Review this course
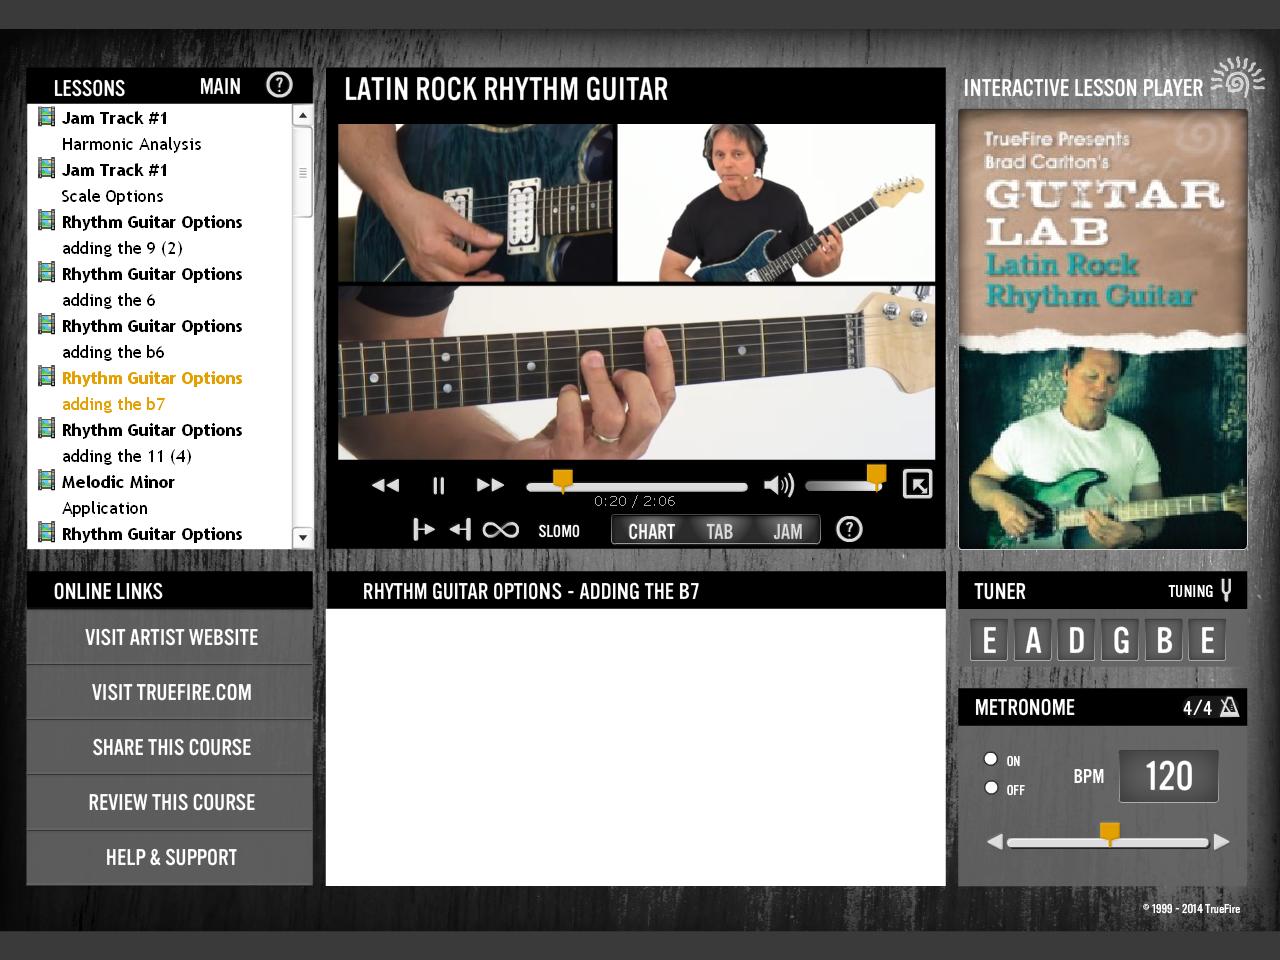The width and height of the screenshot is (1280, 960). click(x=170, y=802)
